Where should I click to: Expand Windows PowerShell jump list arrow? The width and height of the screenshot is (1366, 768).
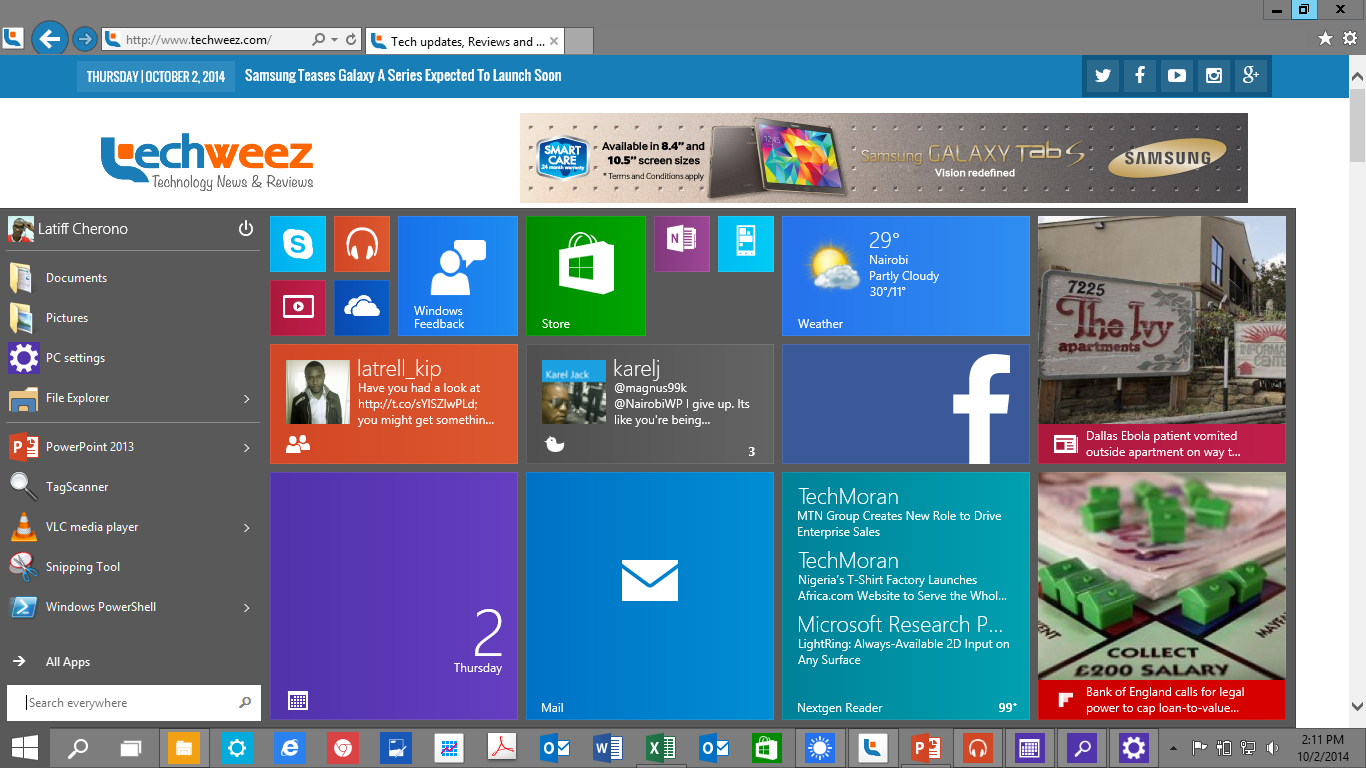point(247,608)
